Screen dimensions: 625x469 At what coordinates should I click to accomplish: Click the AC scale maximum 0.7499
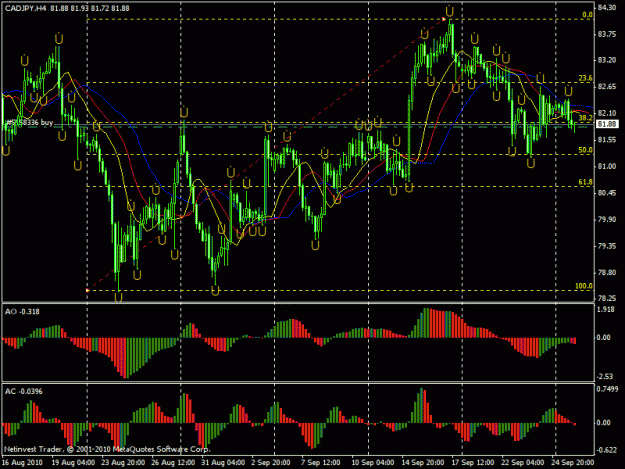pos(608,389)
